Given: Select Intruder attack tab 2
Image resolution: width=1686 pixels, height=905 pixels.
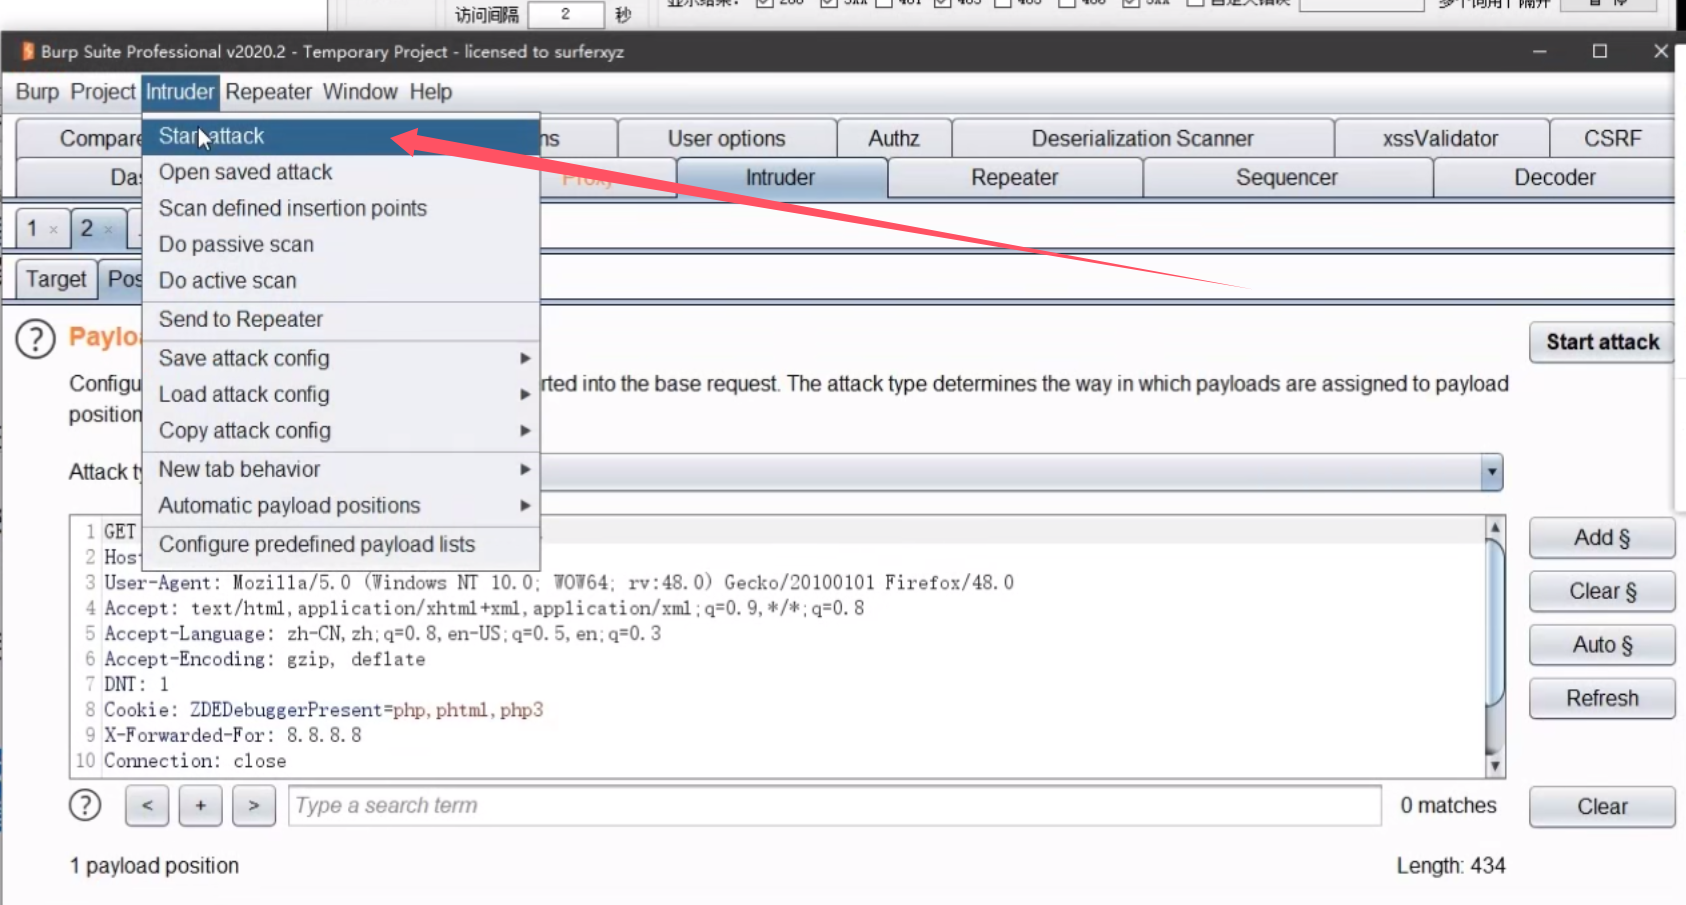Looking at the screenshot, I should [x=87, y=229].
